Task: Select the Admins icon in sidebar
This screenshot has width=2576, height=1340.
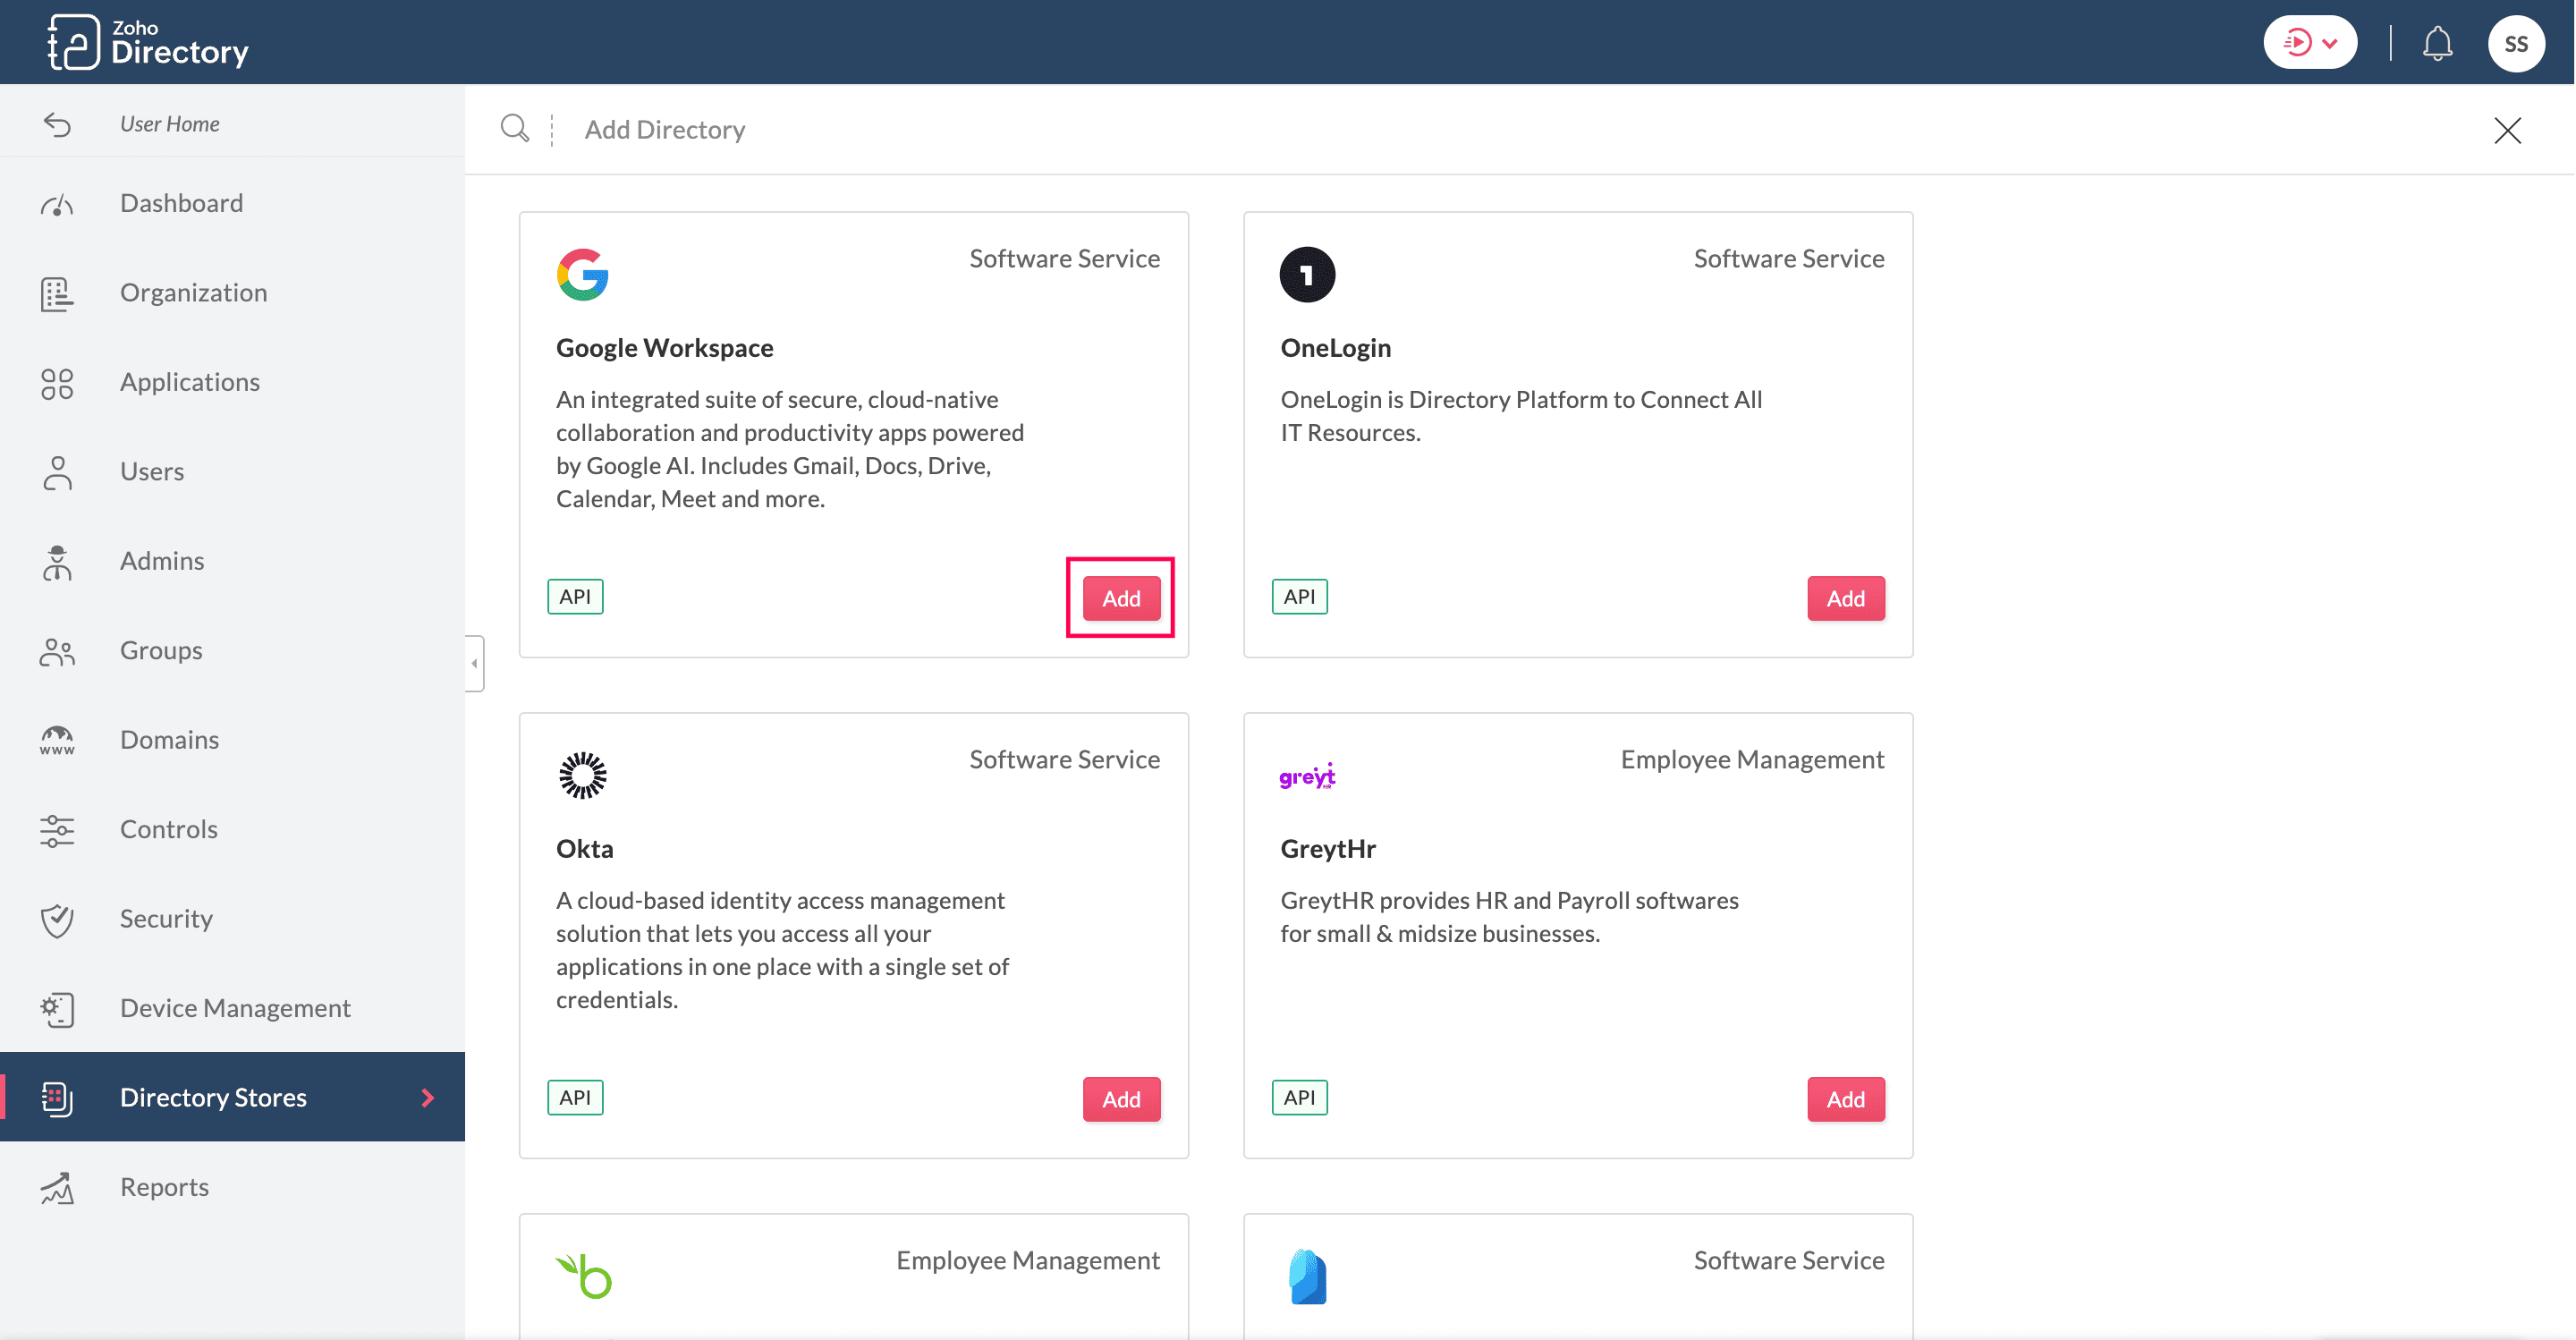Action: (x=57, y=562)
